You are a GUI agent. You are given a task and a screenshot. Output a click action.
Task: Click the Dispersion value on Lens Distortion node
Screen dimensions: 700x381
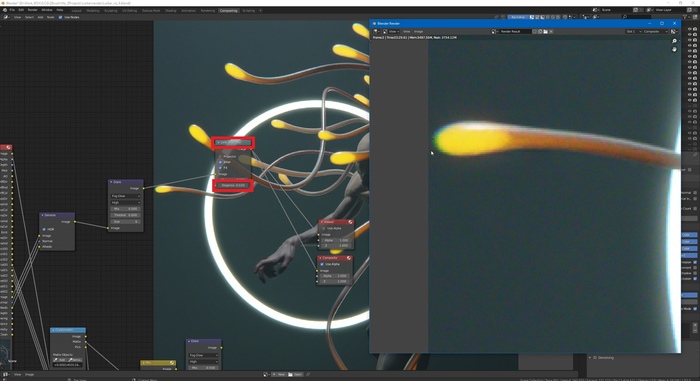pos(233,185)
